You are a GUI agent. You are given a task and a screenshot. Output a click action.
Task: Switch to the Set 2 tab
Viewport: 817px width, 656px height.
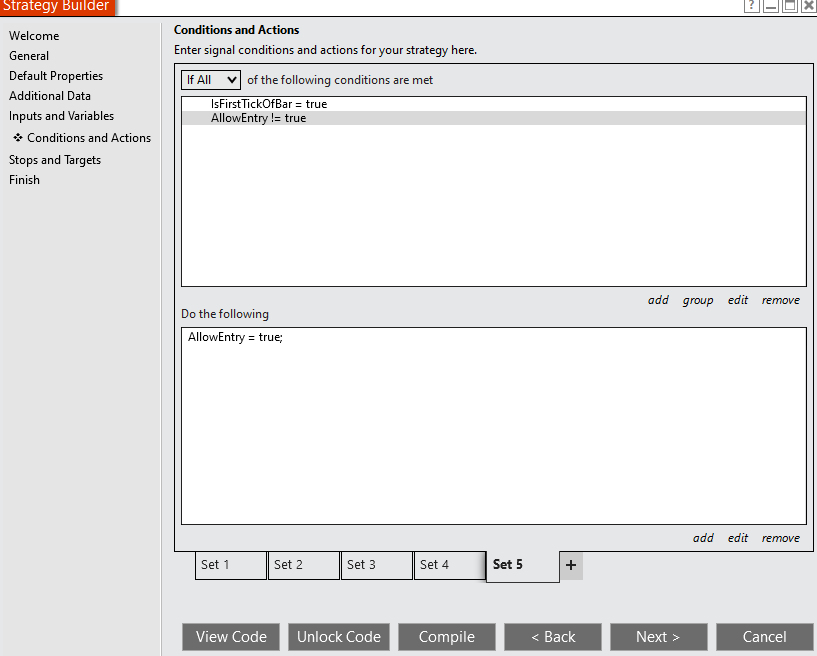click(304, 565)
